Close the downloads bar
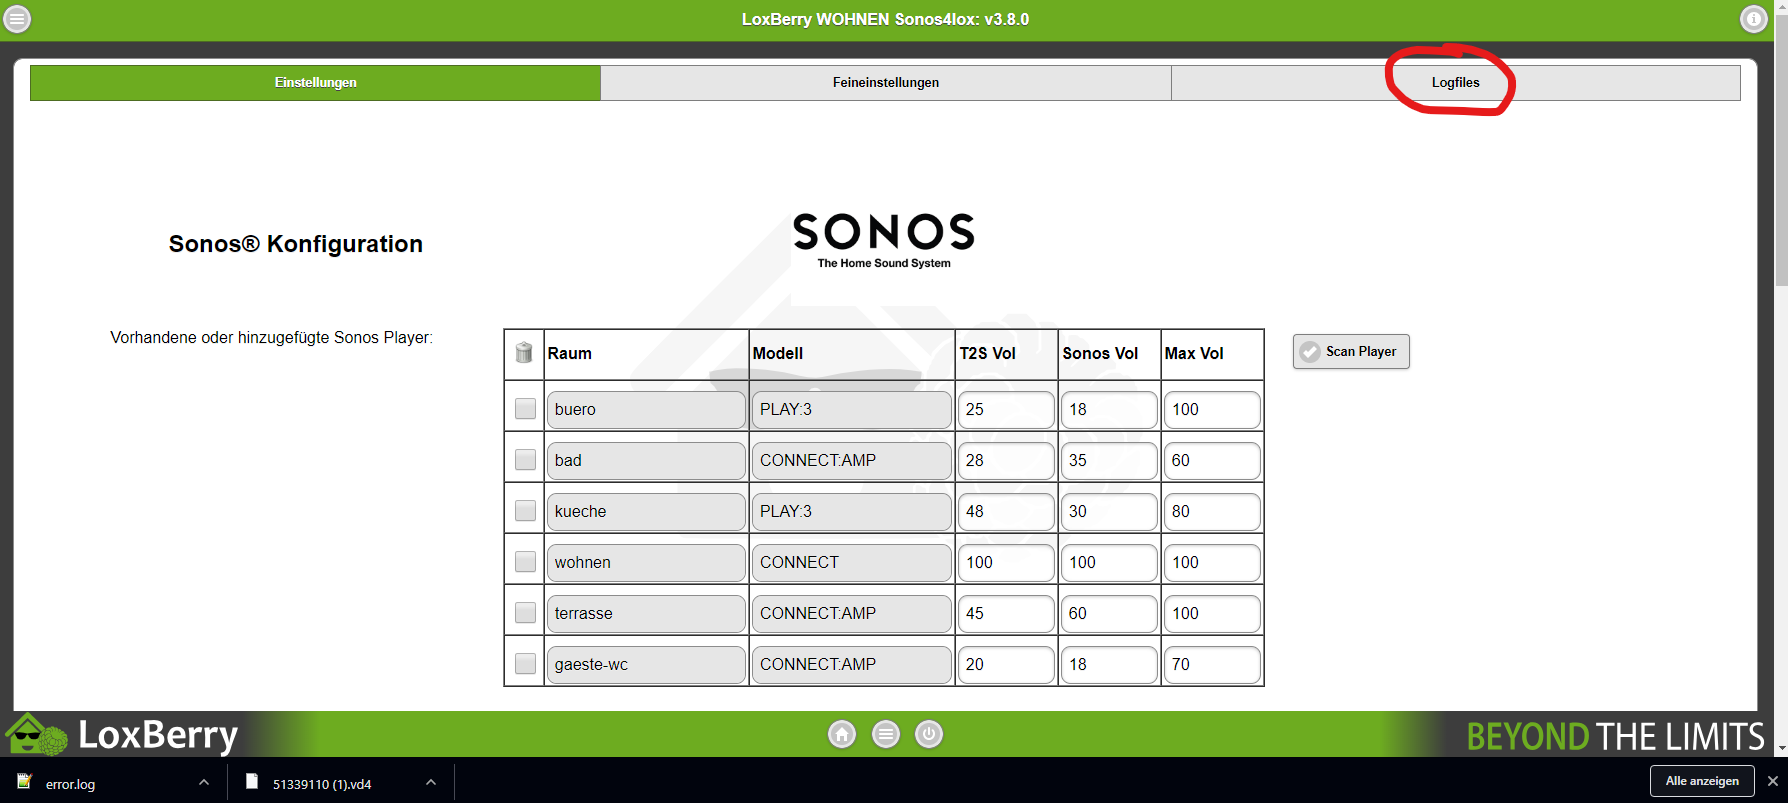This screenshot has width=1788, height=803. [x=1773, y=781]
